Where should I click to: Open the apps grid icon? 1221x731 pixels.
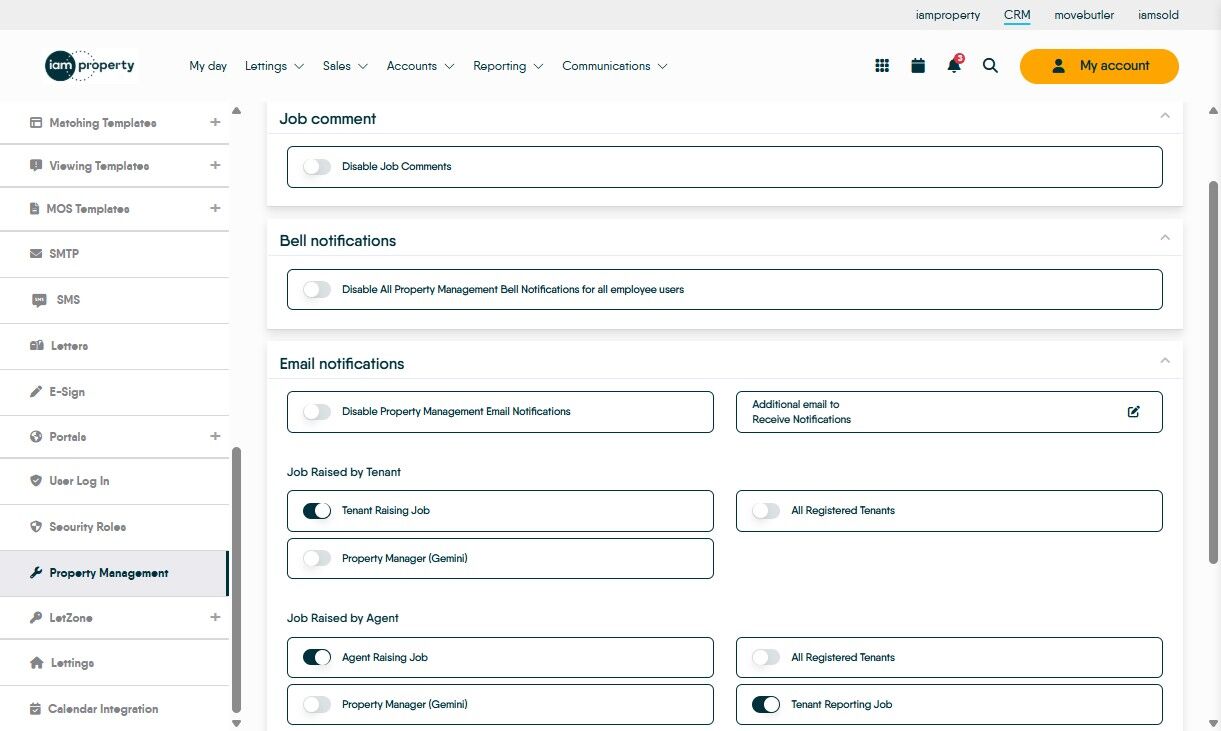[882, 66]
